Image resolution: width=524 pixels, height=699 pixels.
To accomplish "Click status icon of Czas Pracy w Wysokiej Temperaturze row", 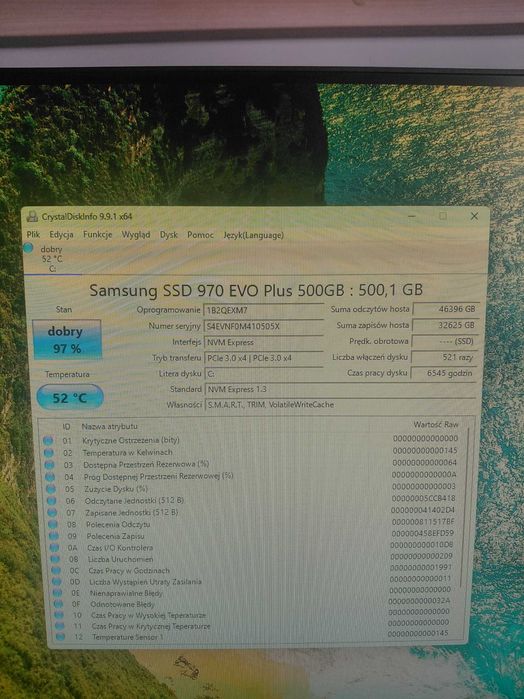I will pyautogui.click(x=59, y=615).
